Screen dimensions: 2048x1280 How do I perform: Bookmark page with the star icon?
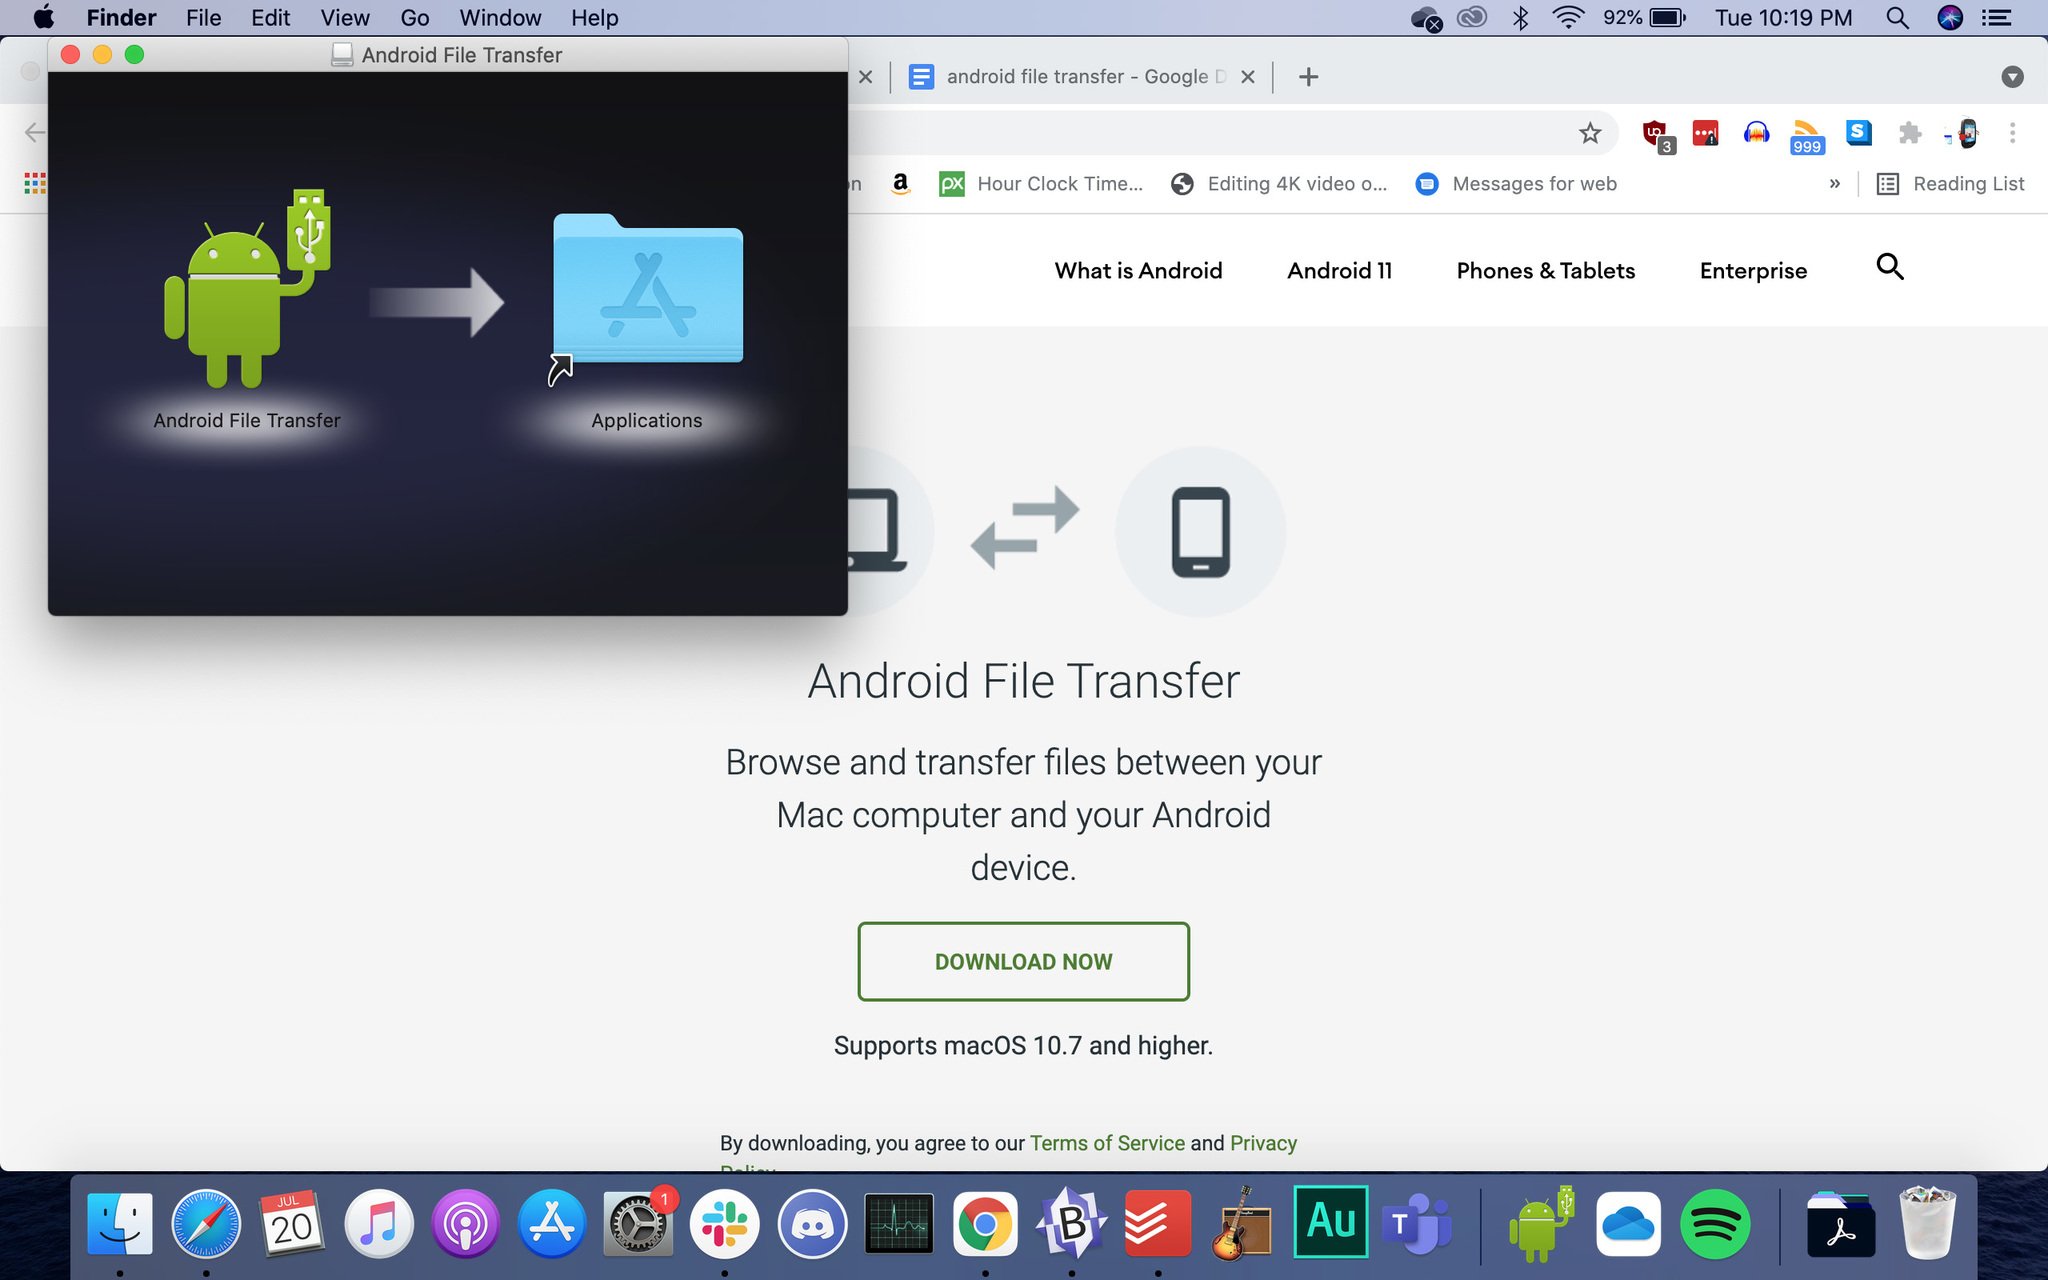pos(1590,133)
